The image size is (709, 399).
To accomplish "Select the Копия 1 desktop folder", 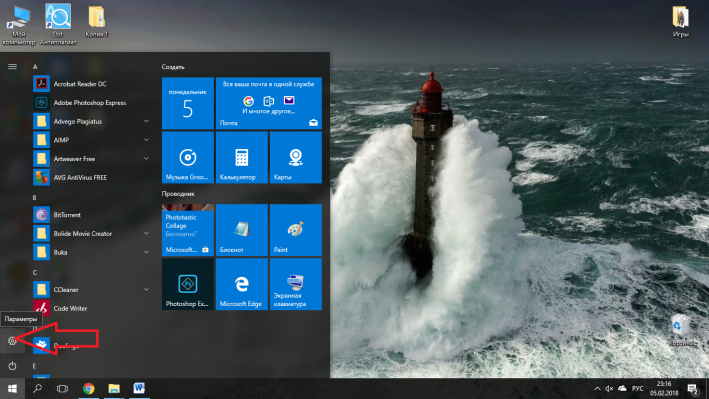I will (x=96, y=22).
